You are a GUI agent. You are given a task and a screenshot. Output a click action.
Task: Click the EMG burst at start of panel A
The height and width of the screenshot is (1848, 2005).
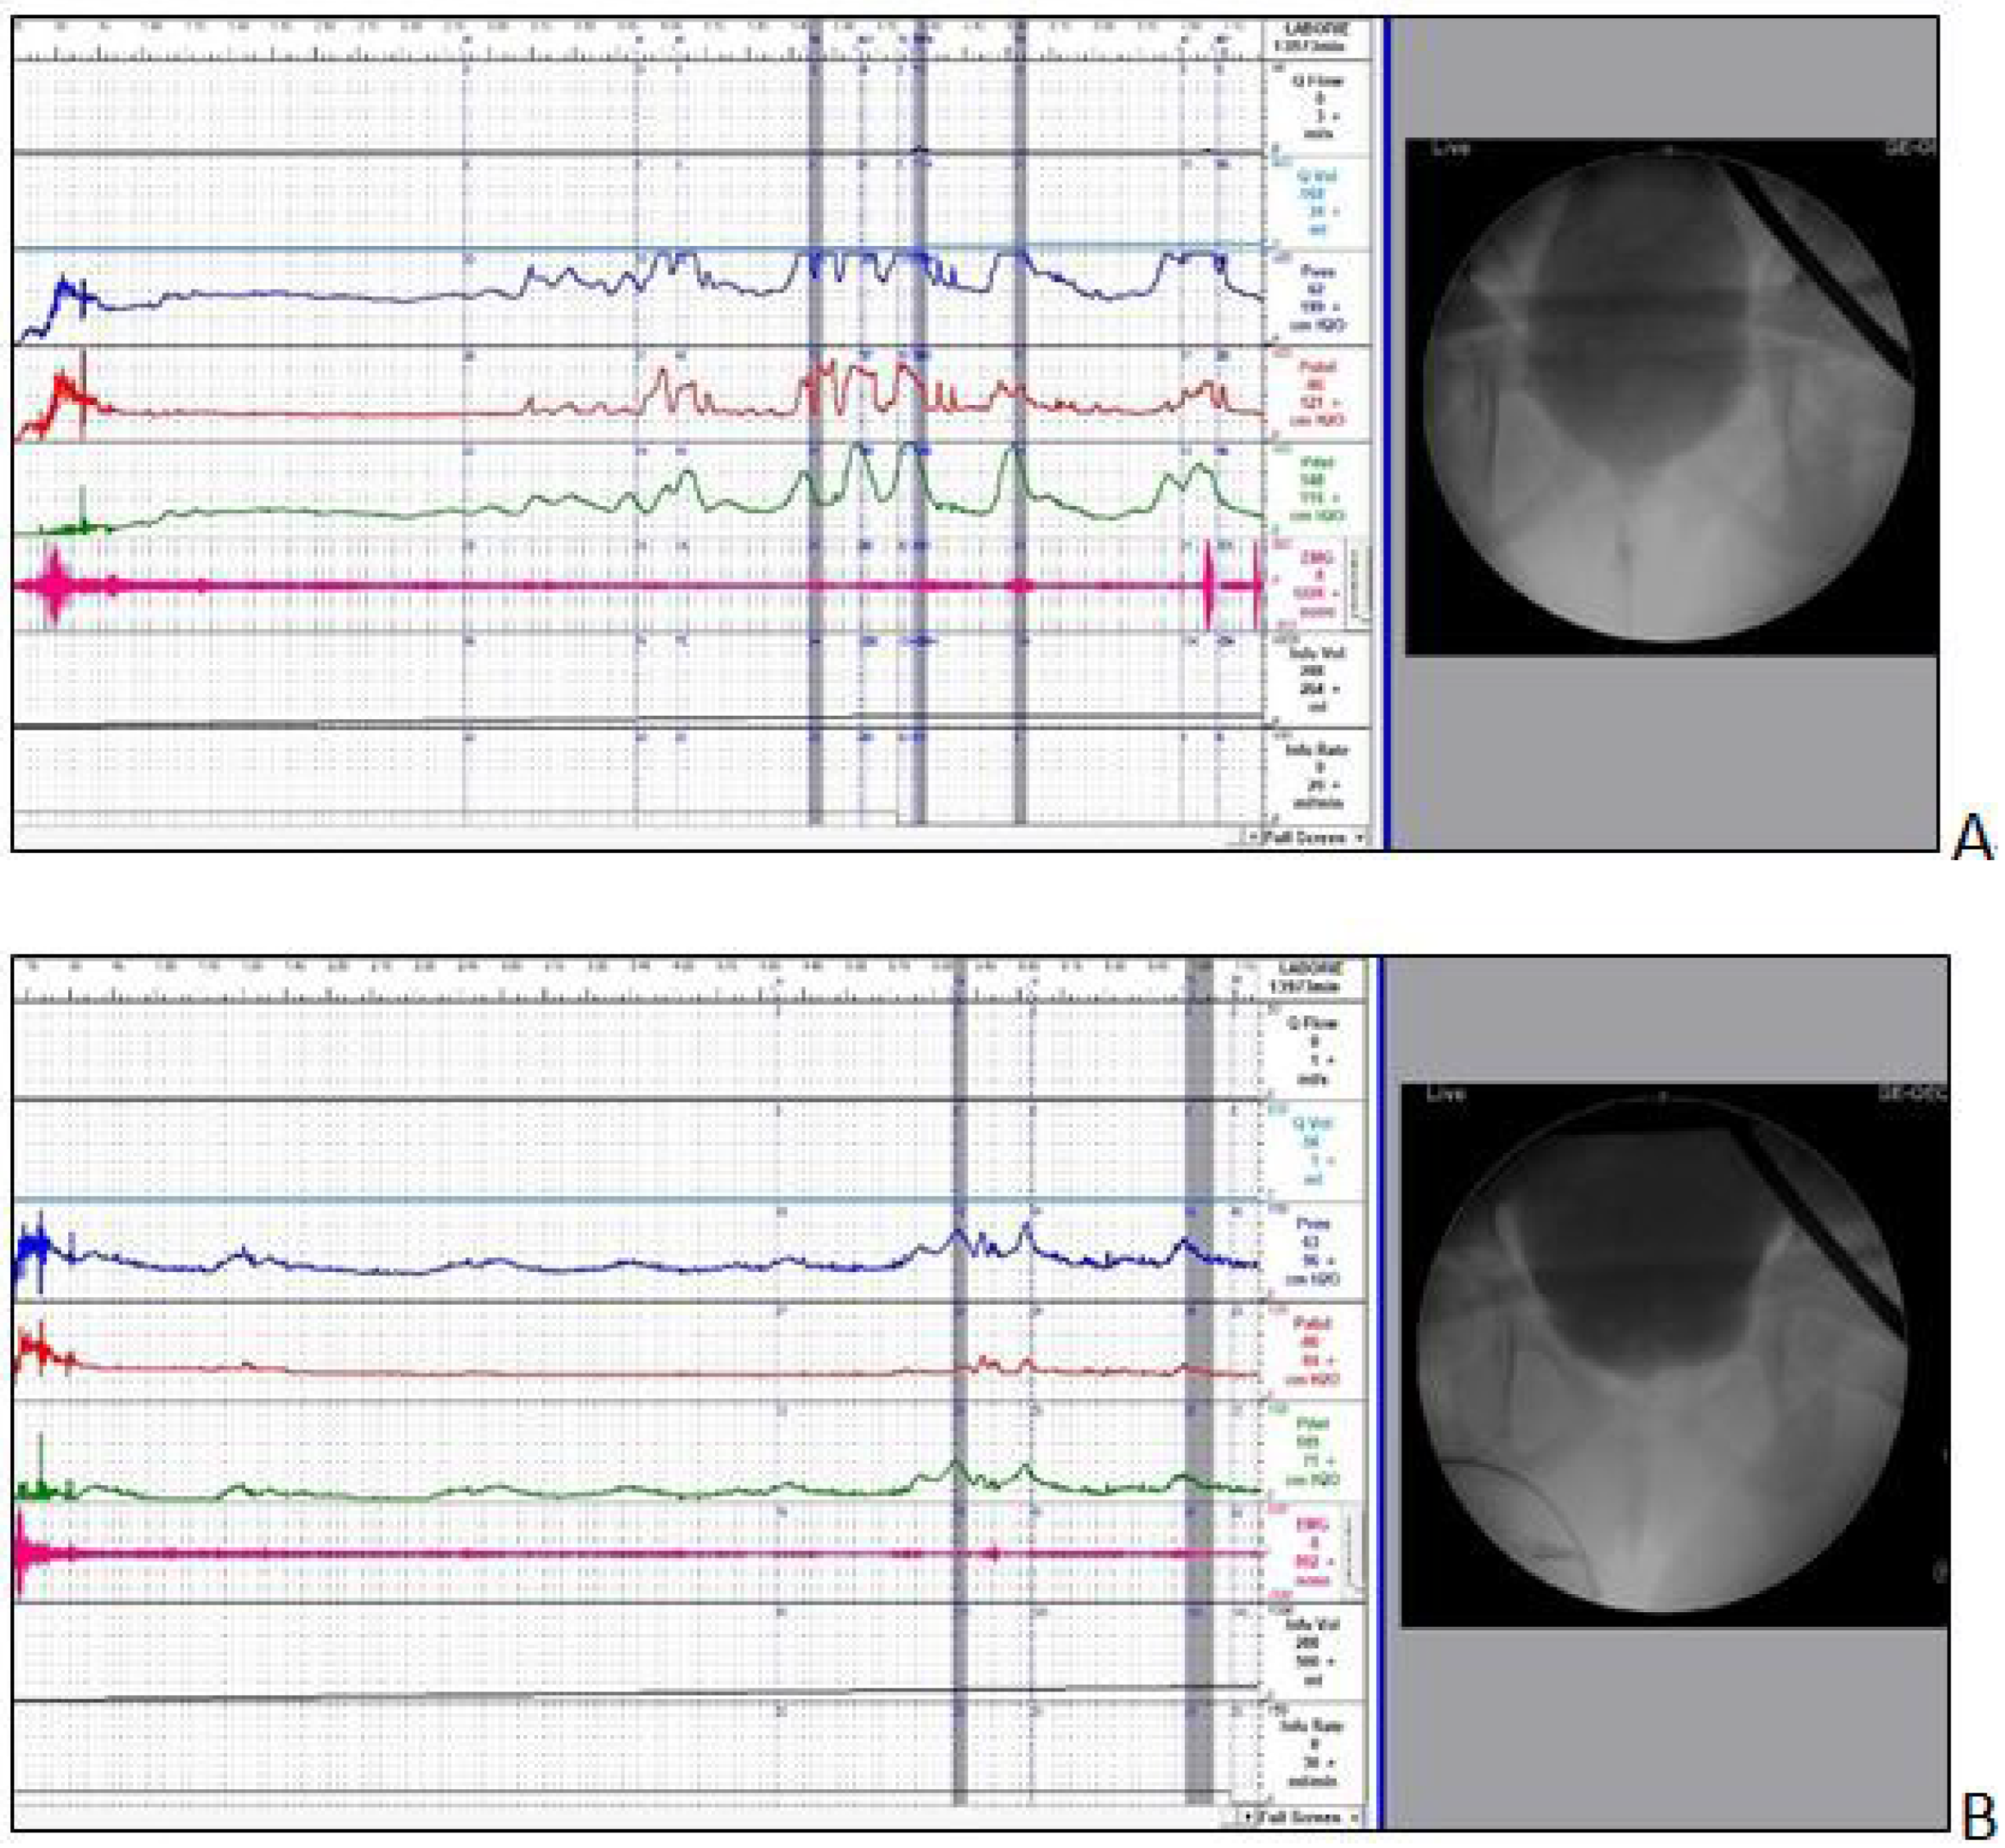54,585
